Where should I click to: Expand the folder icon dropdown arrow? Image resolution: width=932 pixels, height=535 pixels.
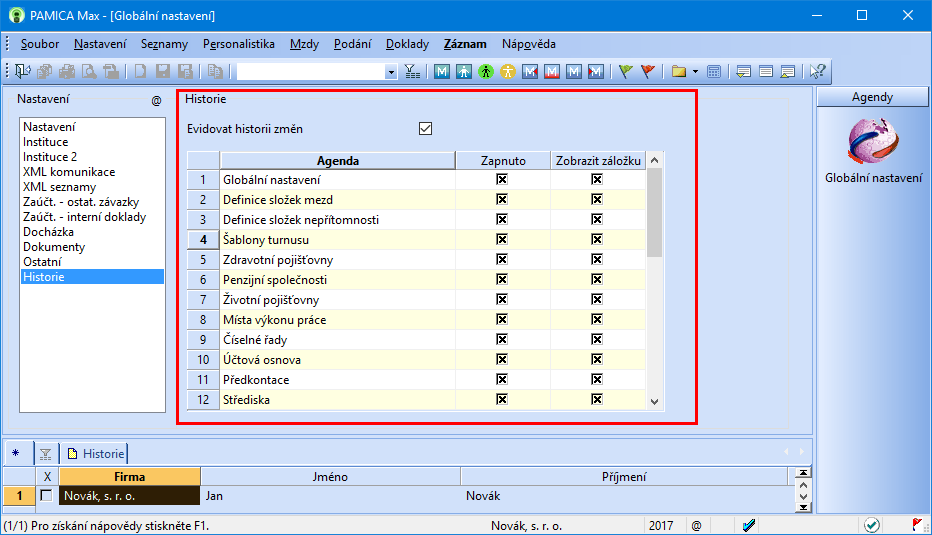click(695, 72)
